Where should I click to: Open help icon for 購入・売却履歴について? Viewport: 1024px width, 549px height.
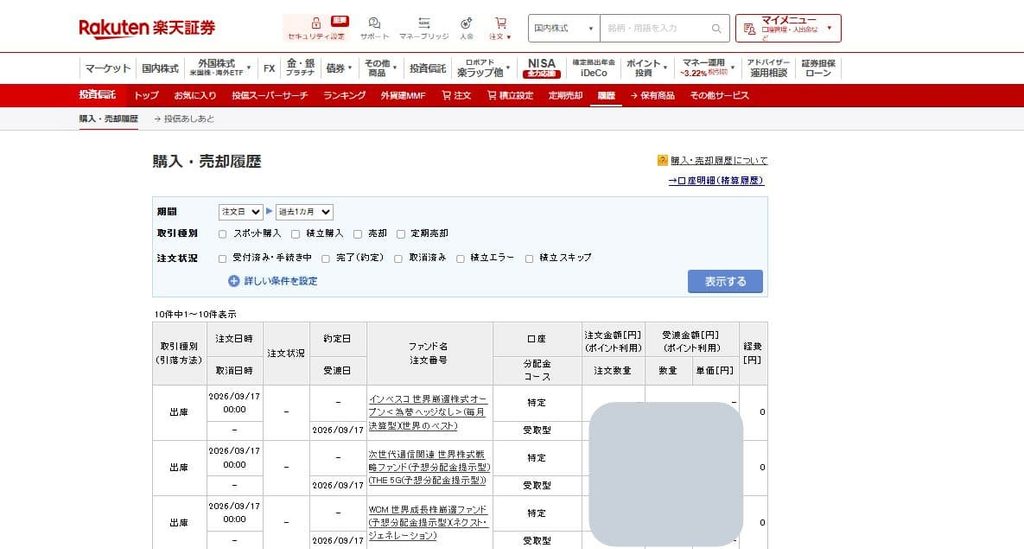[662, 160]
